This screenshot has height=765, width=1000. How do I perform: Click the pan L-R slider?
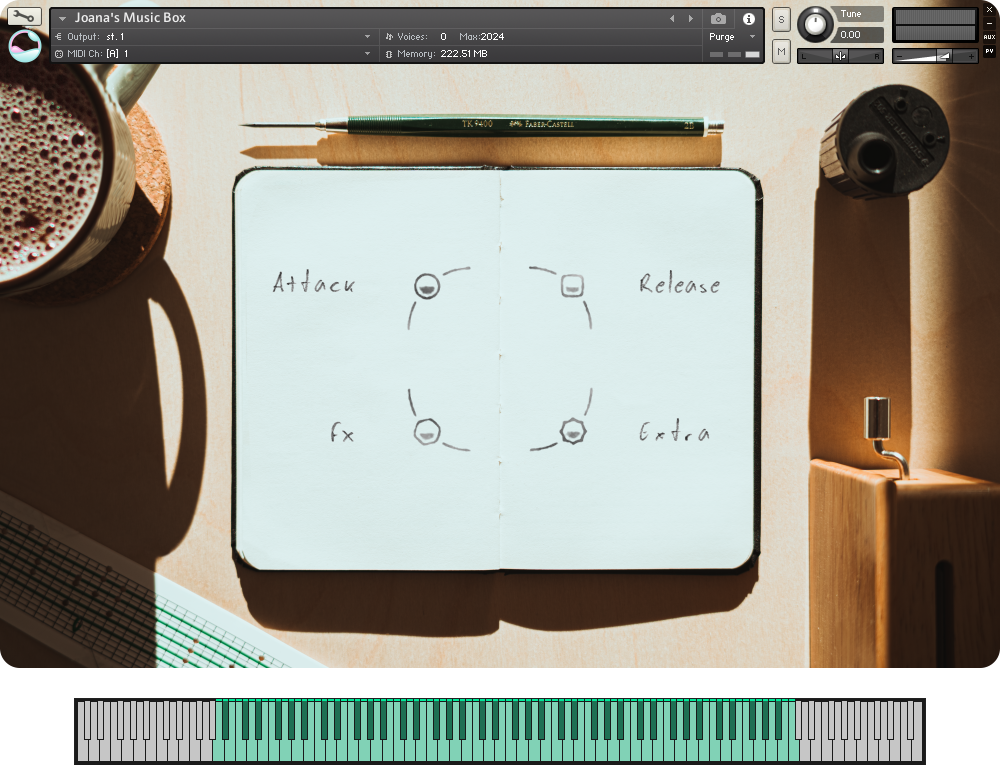(x=841, y=56)
